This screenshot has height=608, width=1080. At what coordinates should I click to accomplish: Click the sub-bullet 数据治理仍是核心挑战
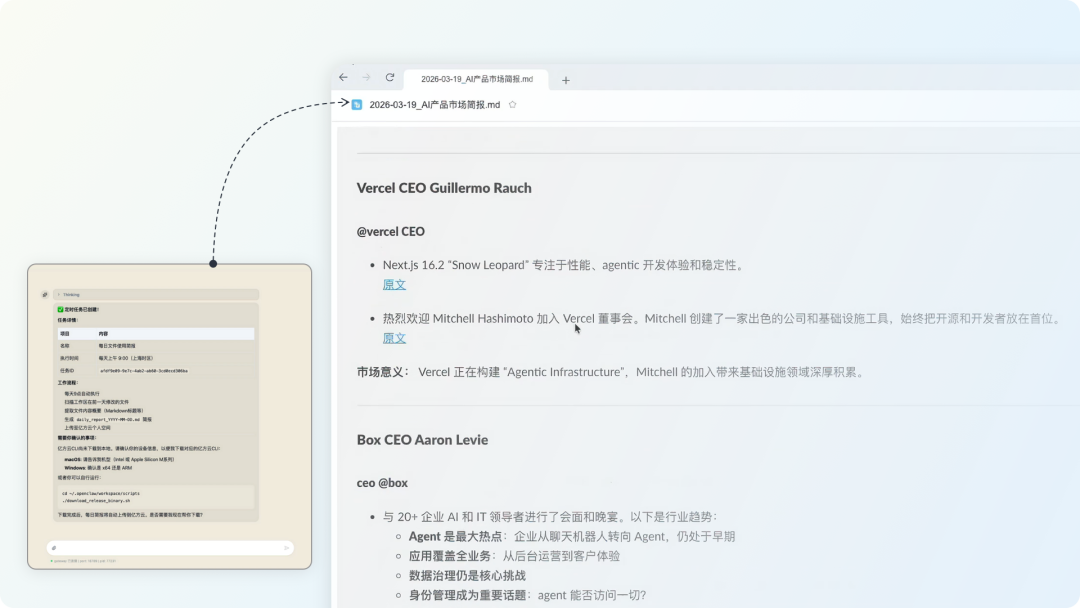tap(467, 576)
